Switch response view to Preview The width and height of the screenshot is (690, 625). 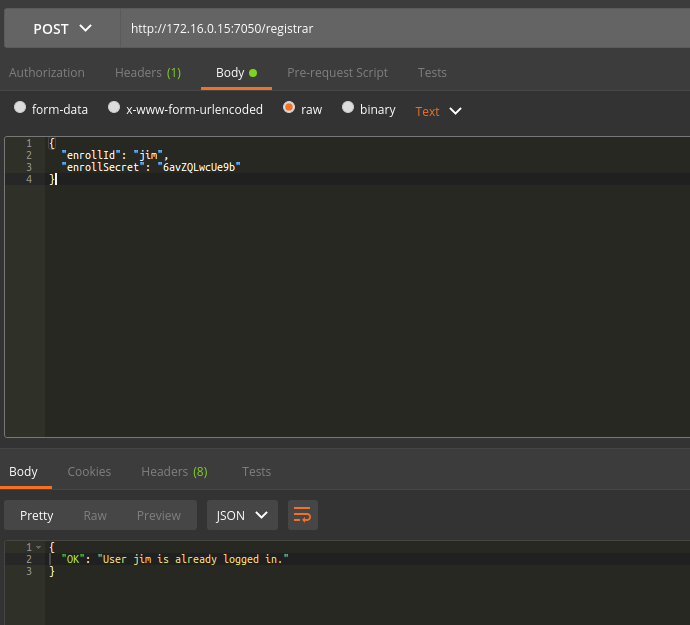point(159,515)
